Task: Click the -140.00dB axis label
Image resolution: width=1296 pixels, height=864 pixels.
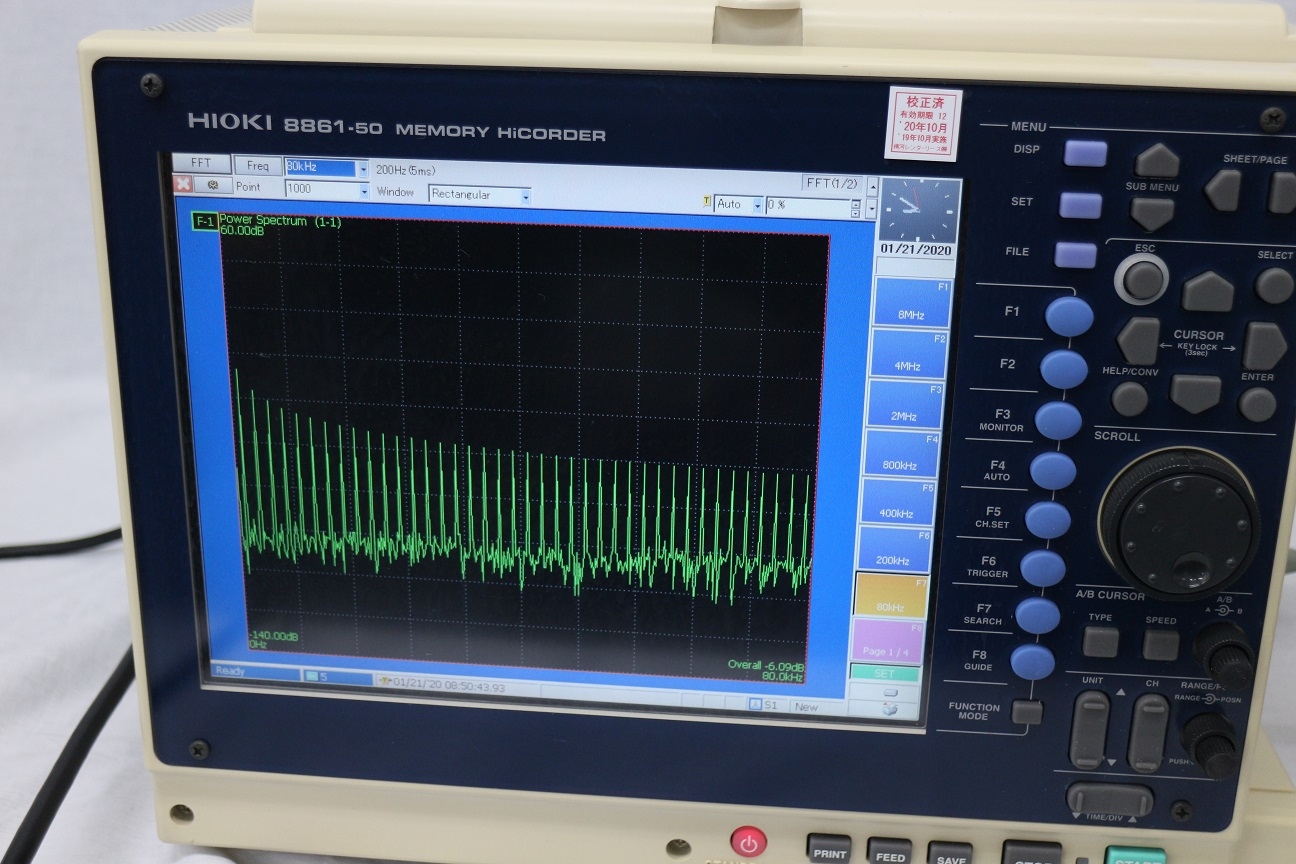Action: [x=272, y=636]
